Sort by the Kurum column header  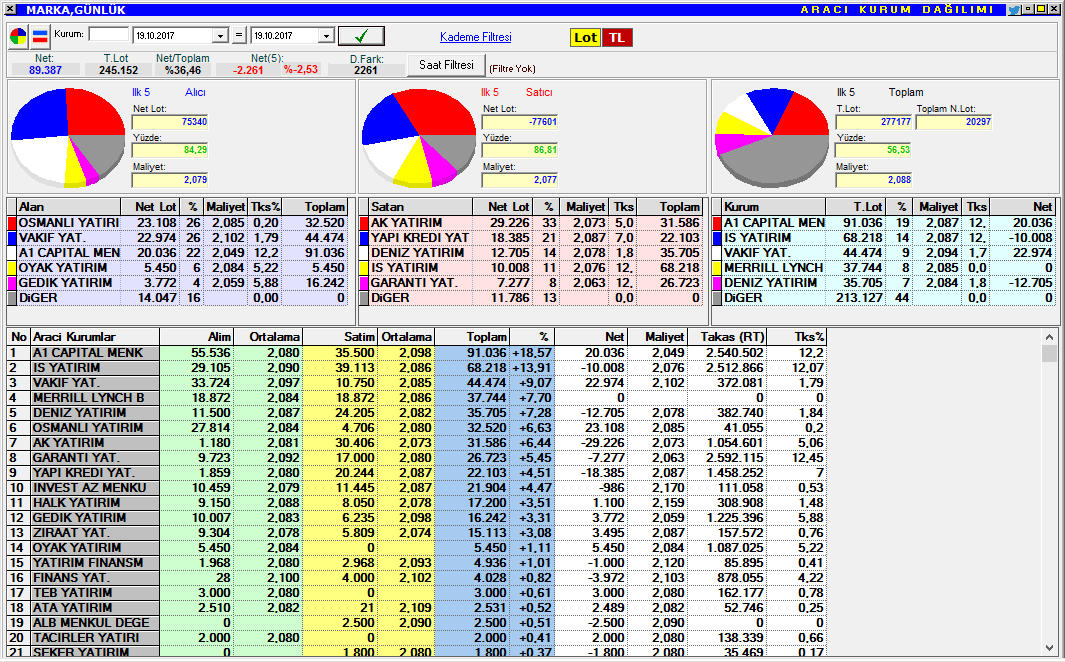click(774, 207)
